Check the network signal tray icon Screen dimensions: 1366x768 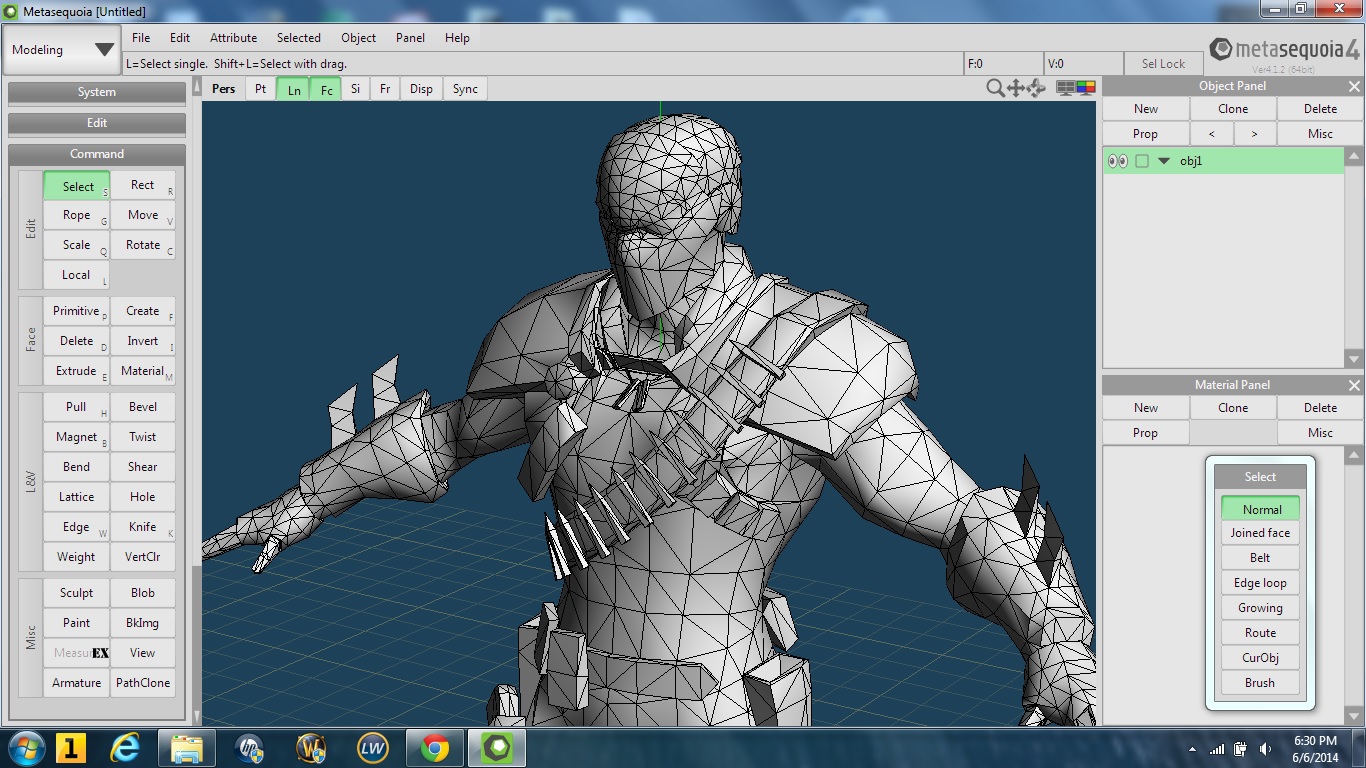[x=1217, y=749]
